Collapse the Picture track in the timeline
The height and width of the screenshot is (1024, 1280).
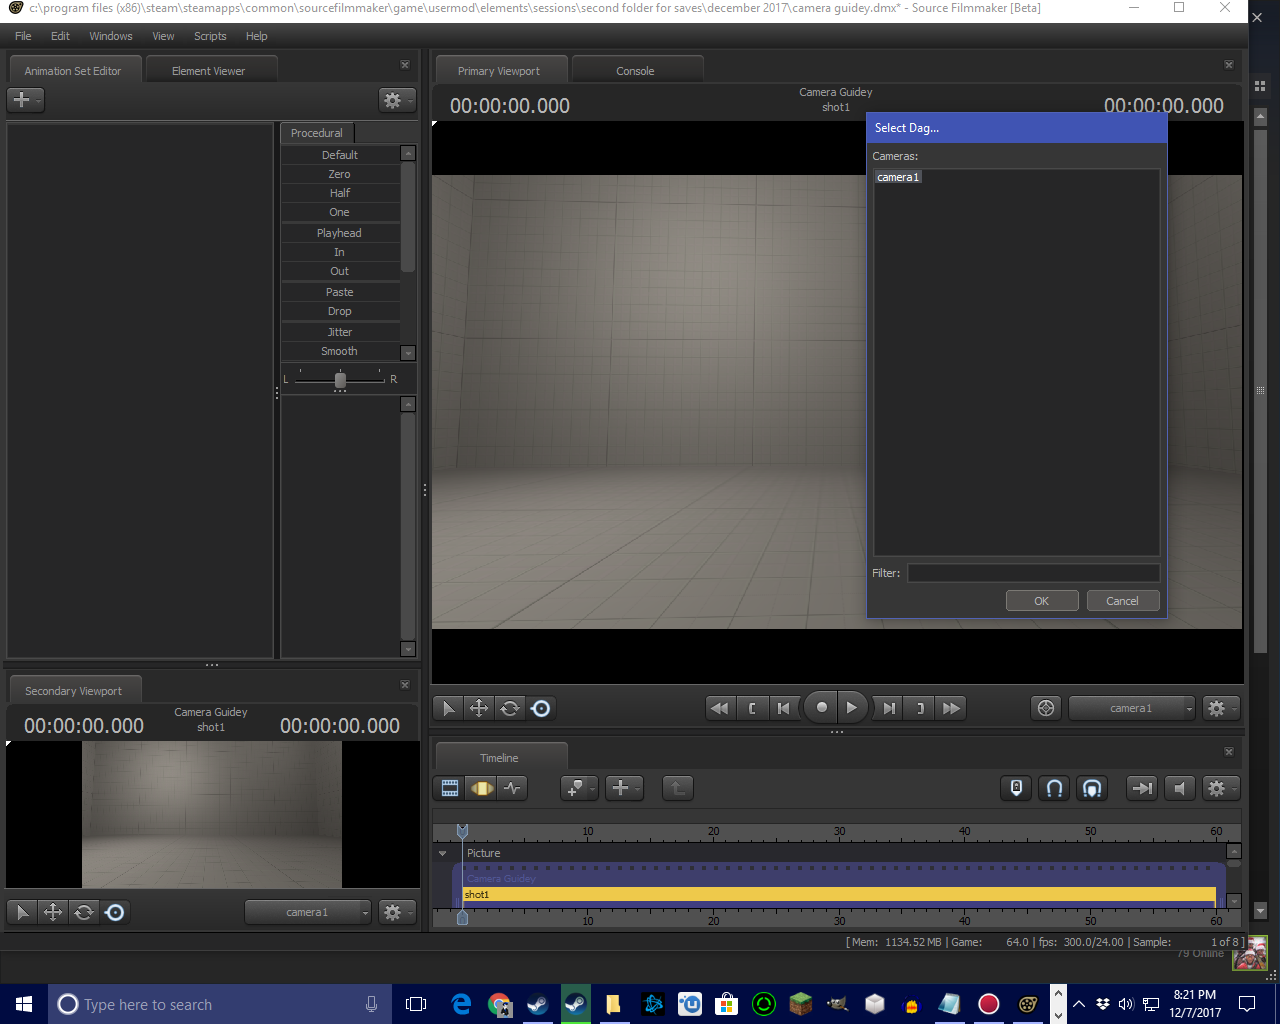[x=442, y=853]
